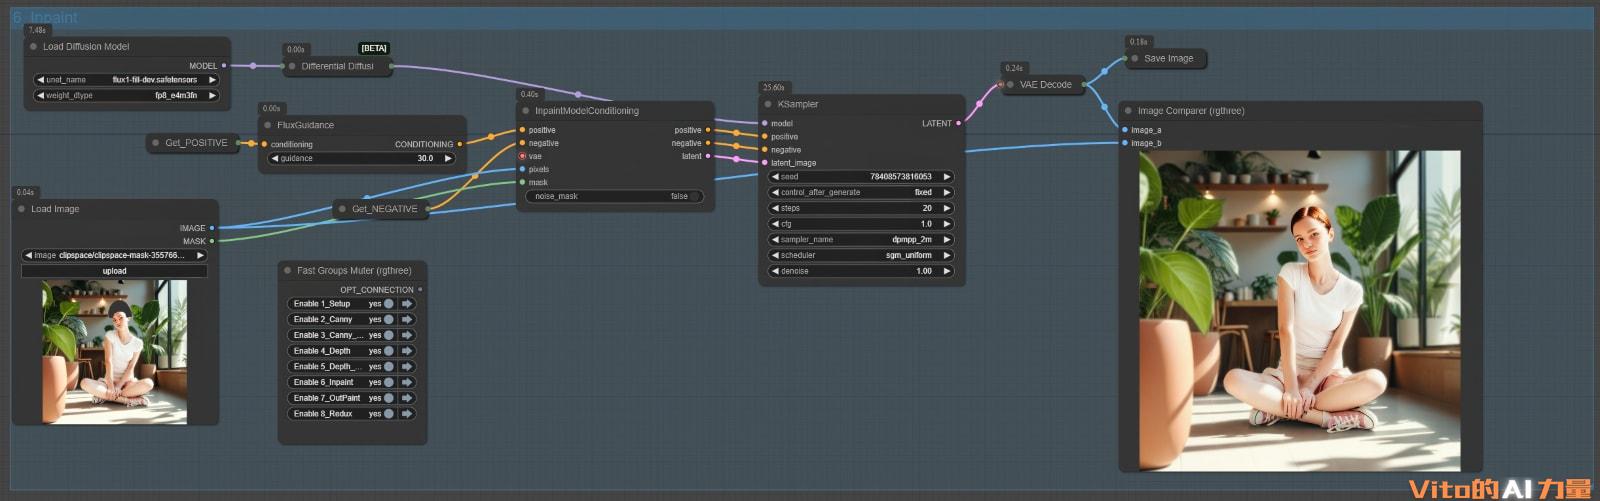The height and width of the screenshot is (501, 1600).
Task: Open the unet_name model selector
Action: (126, 80)
